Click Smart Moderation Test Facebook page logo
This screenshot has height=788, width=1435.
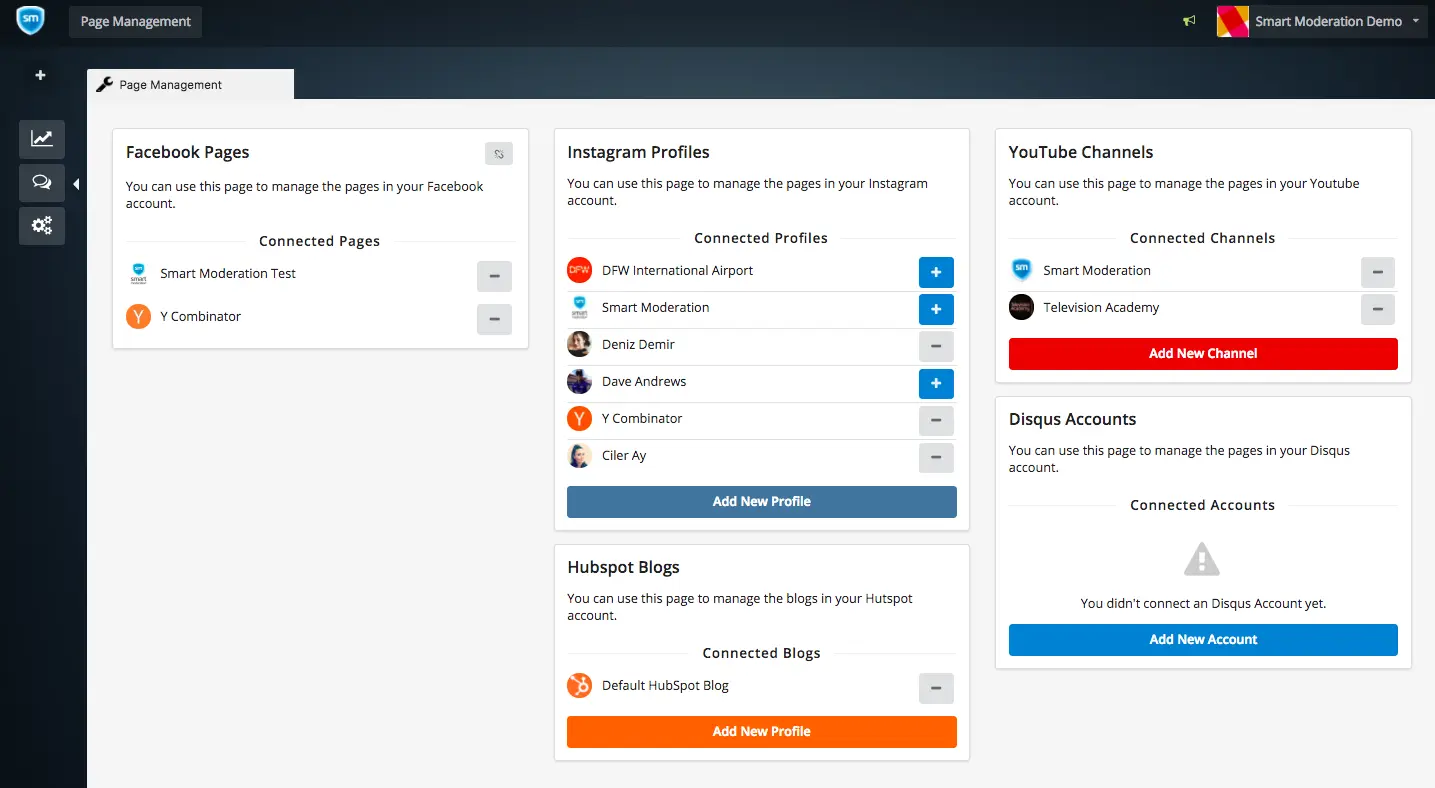[139, 273]
